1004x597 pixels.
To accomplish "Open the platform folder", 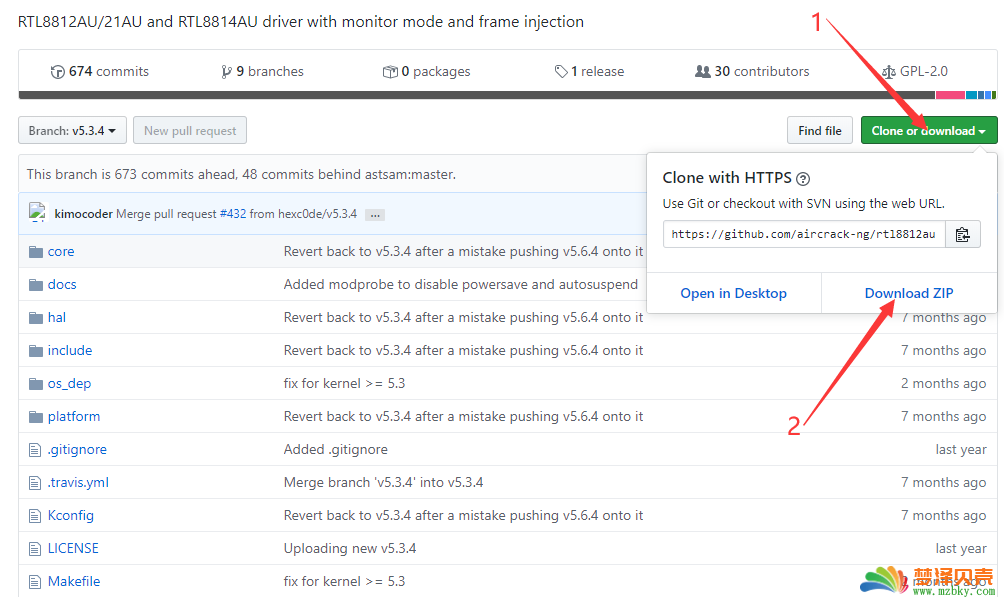I will click(x=74, y=417).
